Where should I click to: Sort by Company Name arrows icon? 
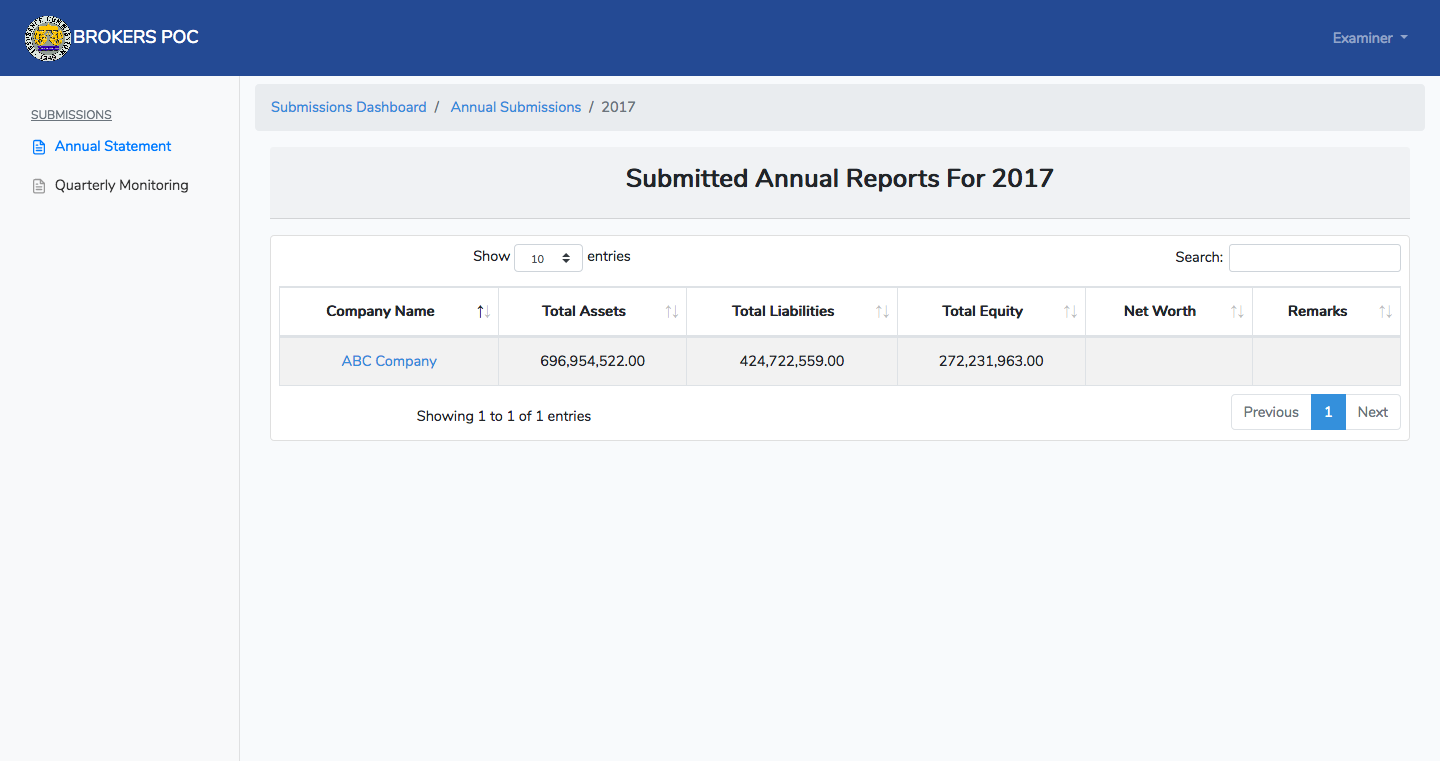(484, 312)
